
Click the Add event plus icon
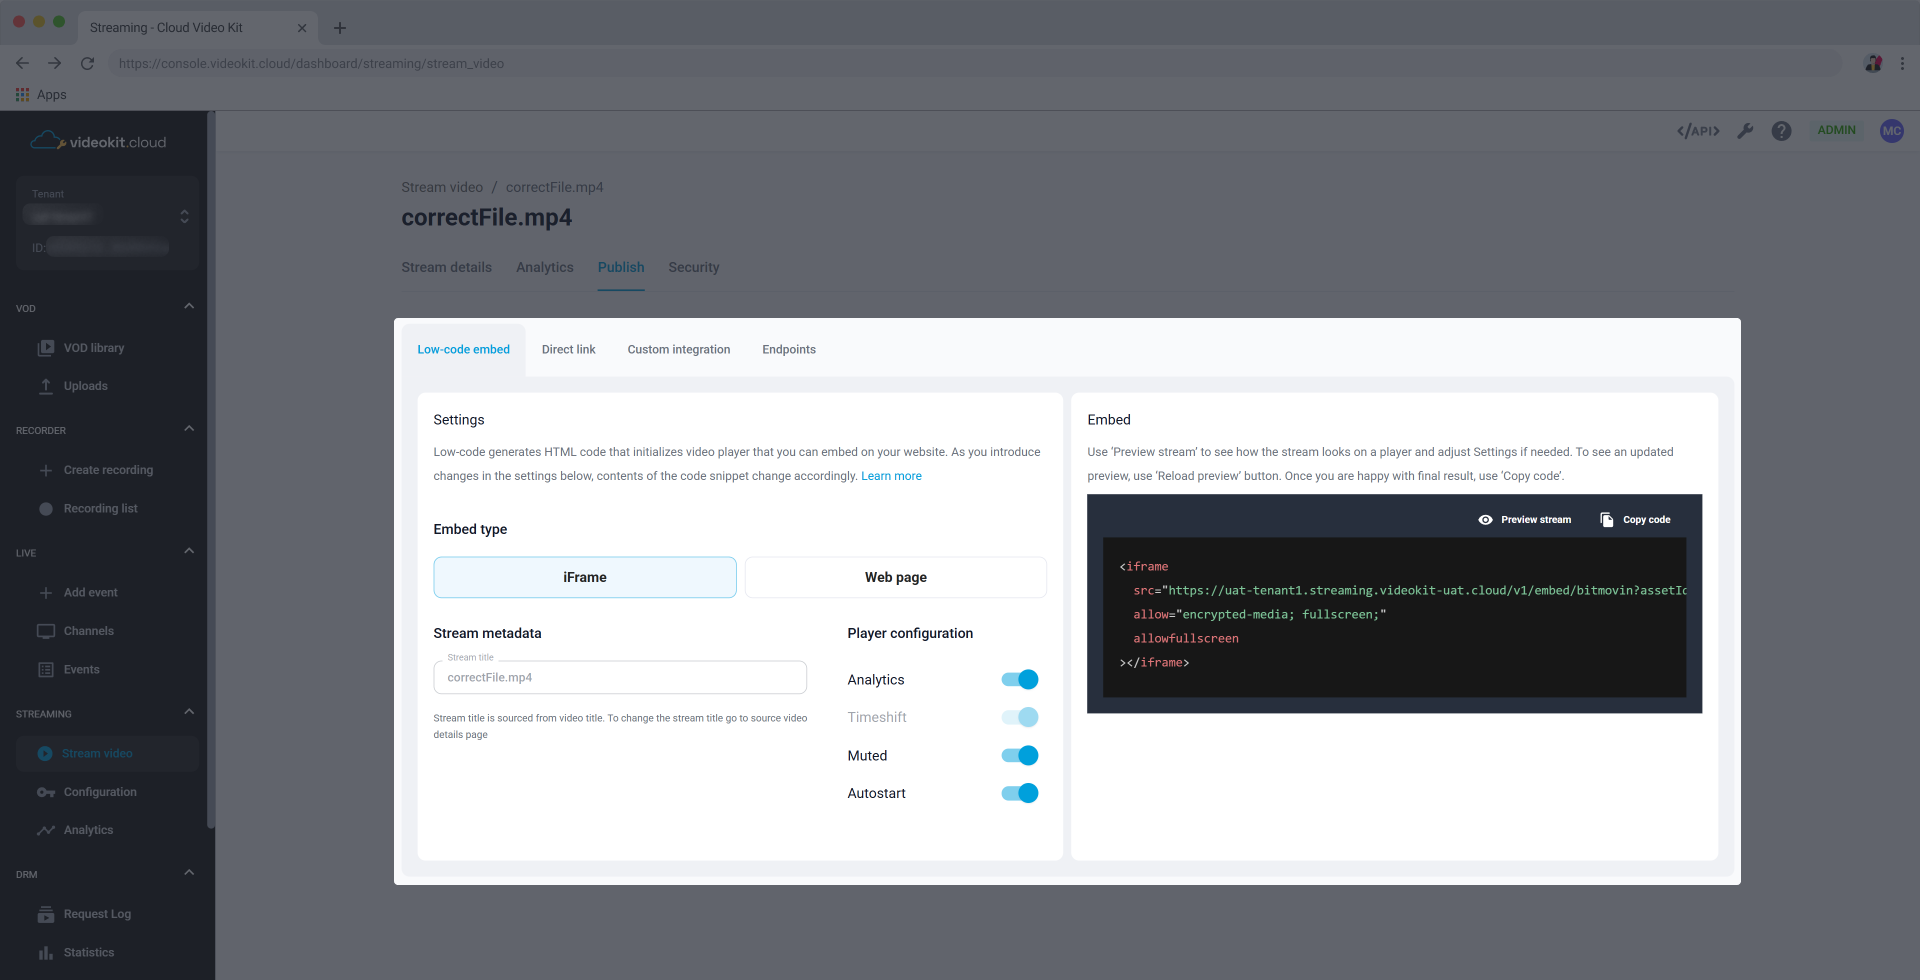tap(46, 593)
